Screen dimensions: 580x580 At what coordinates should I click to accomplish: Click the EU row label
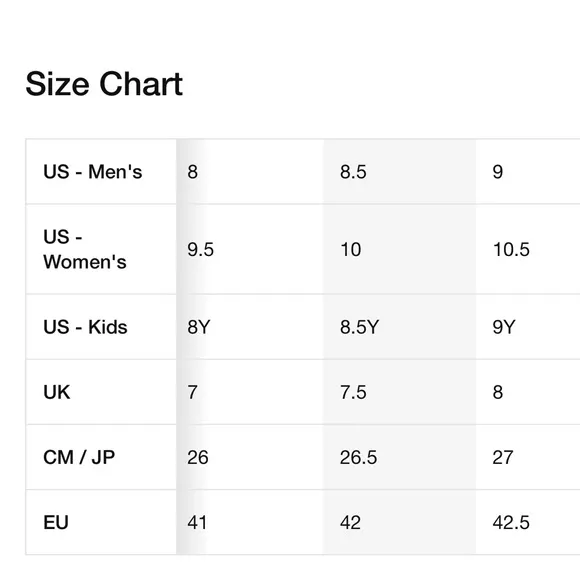[x=56, y=522]
